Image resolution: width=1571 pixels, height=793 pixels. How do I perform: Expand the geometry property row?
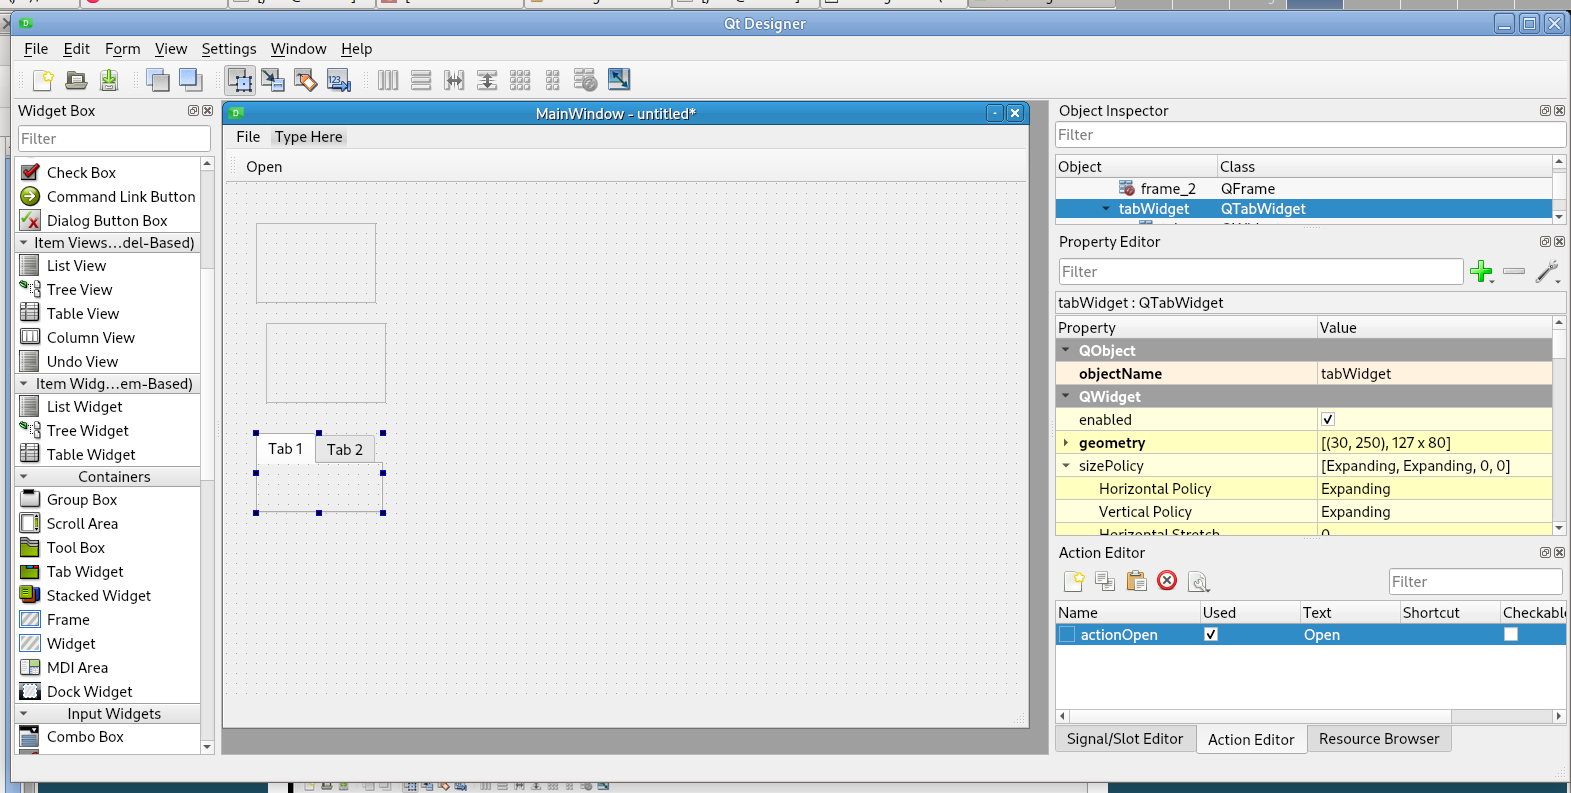pos(1066,443)
